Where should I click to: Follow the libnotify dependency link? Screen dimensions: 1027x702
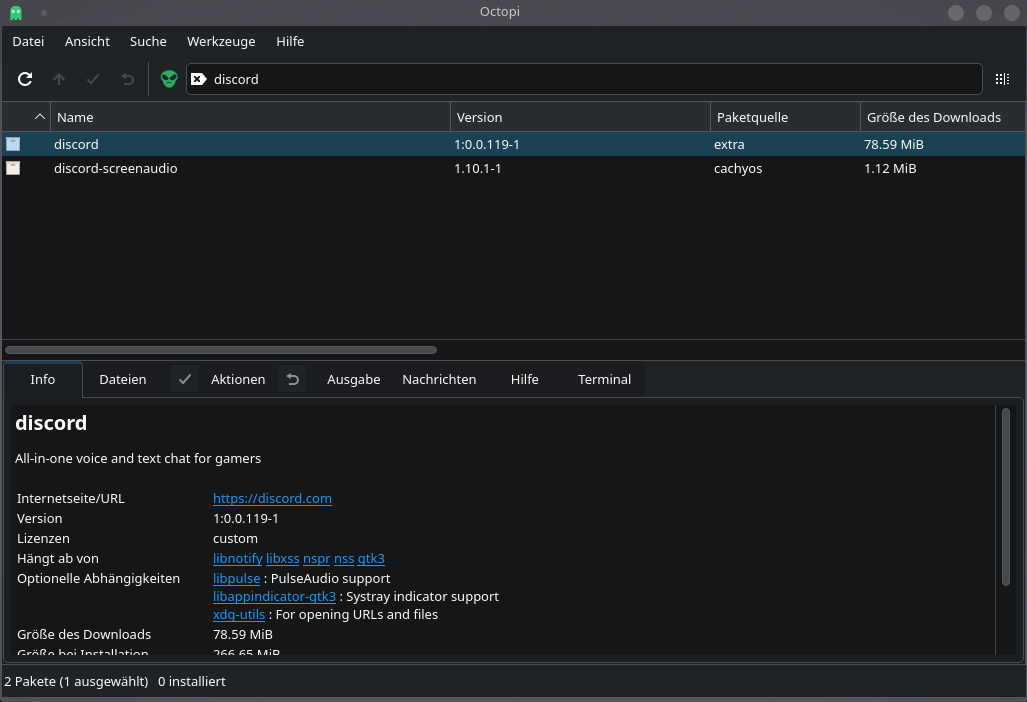tap(238, 559)
